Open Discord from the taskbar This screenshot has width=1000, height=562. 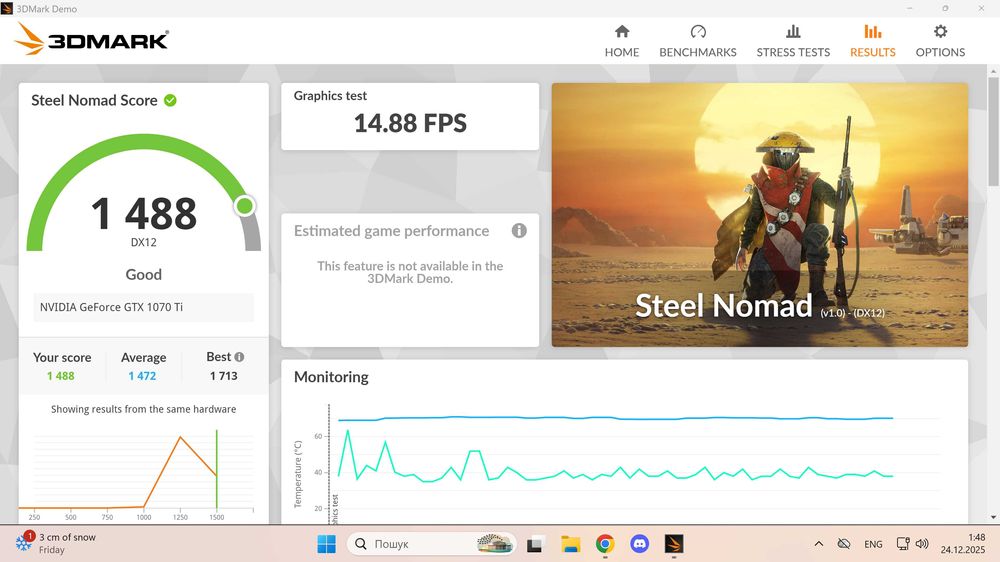pyautogui.click(x=640, y=544)
